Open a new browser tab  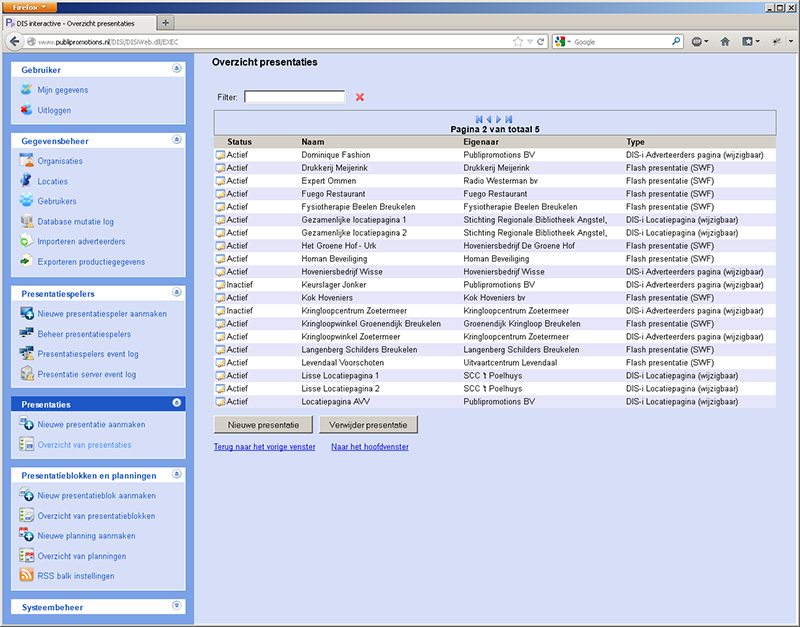[165, 23]
